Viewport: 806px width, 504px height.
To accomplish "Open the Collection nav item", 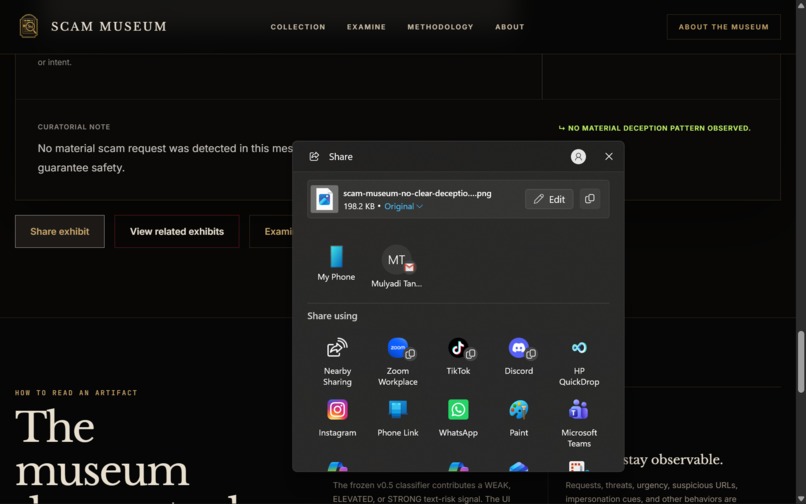I will point(298,27).
